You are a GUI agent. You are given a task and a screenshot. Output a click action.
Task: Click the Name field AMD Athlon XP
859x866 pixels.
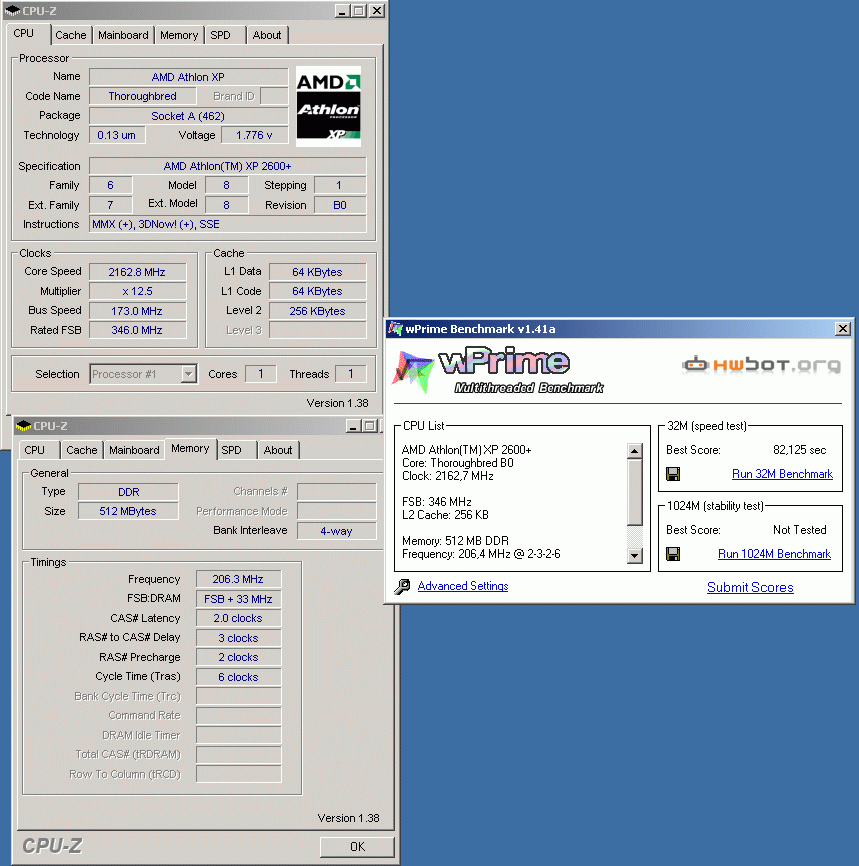pyautogui.click(x=188, y=77)
